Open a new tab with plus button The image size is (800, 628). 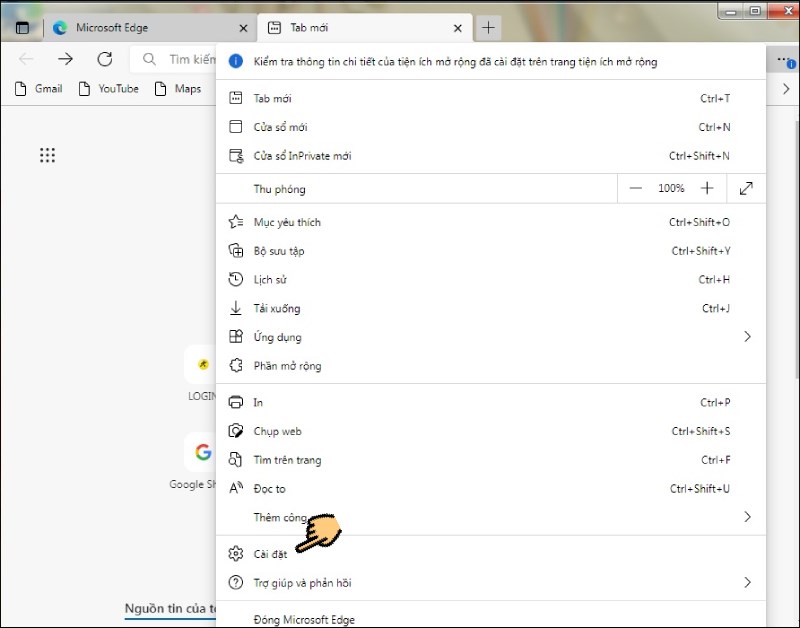pyautogui.click(x=488, y=28)
